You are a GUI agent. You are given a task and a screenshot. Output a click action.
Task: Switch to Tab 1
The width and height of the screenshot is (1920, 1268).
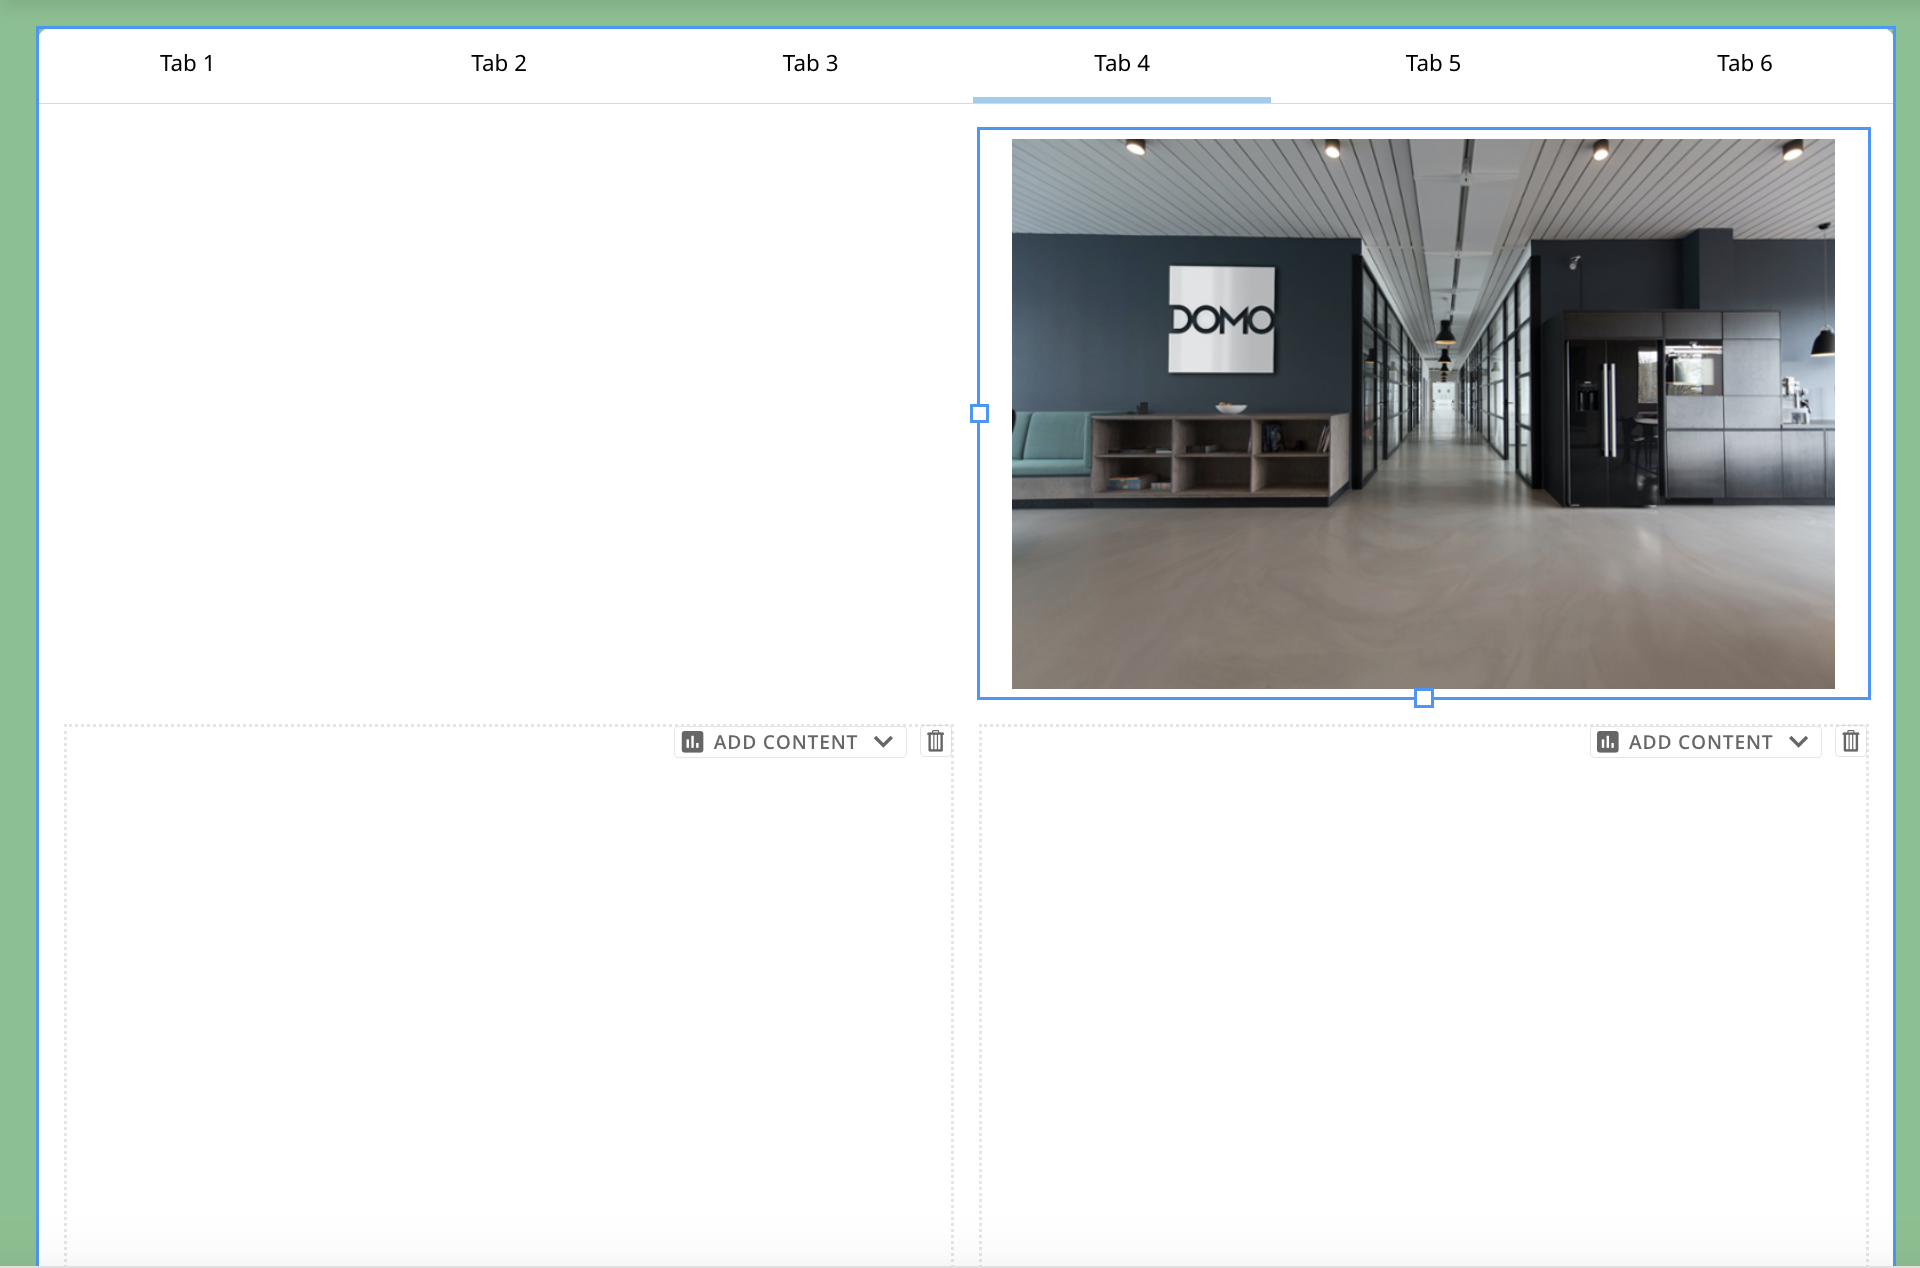click(186, 63)
